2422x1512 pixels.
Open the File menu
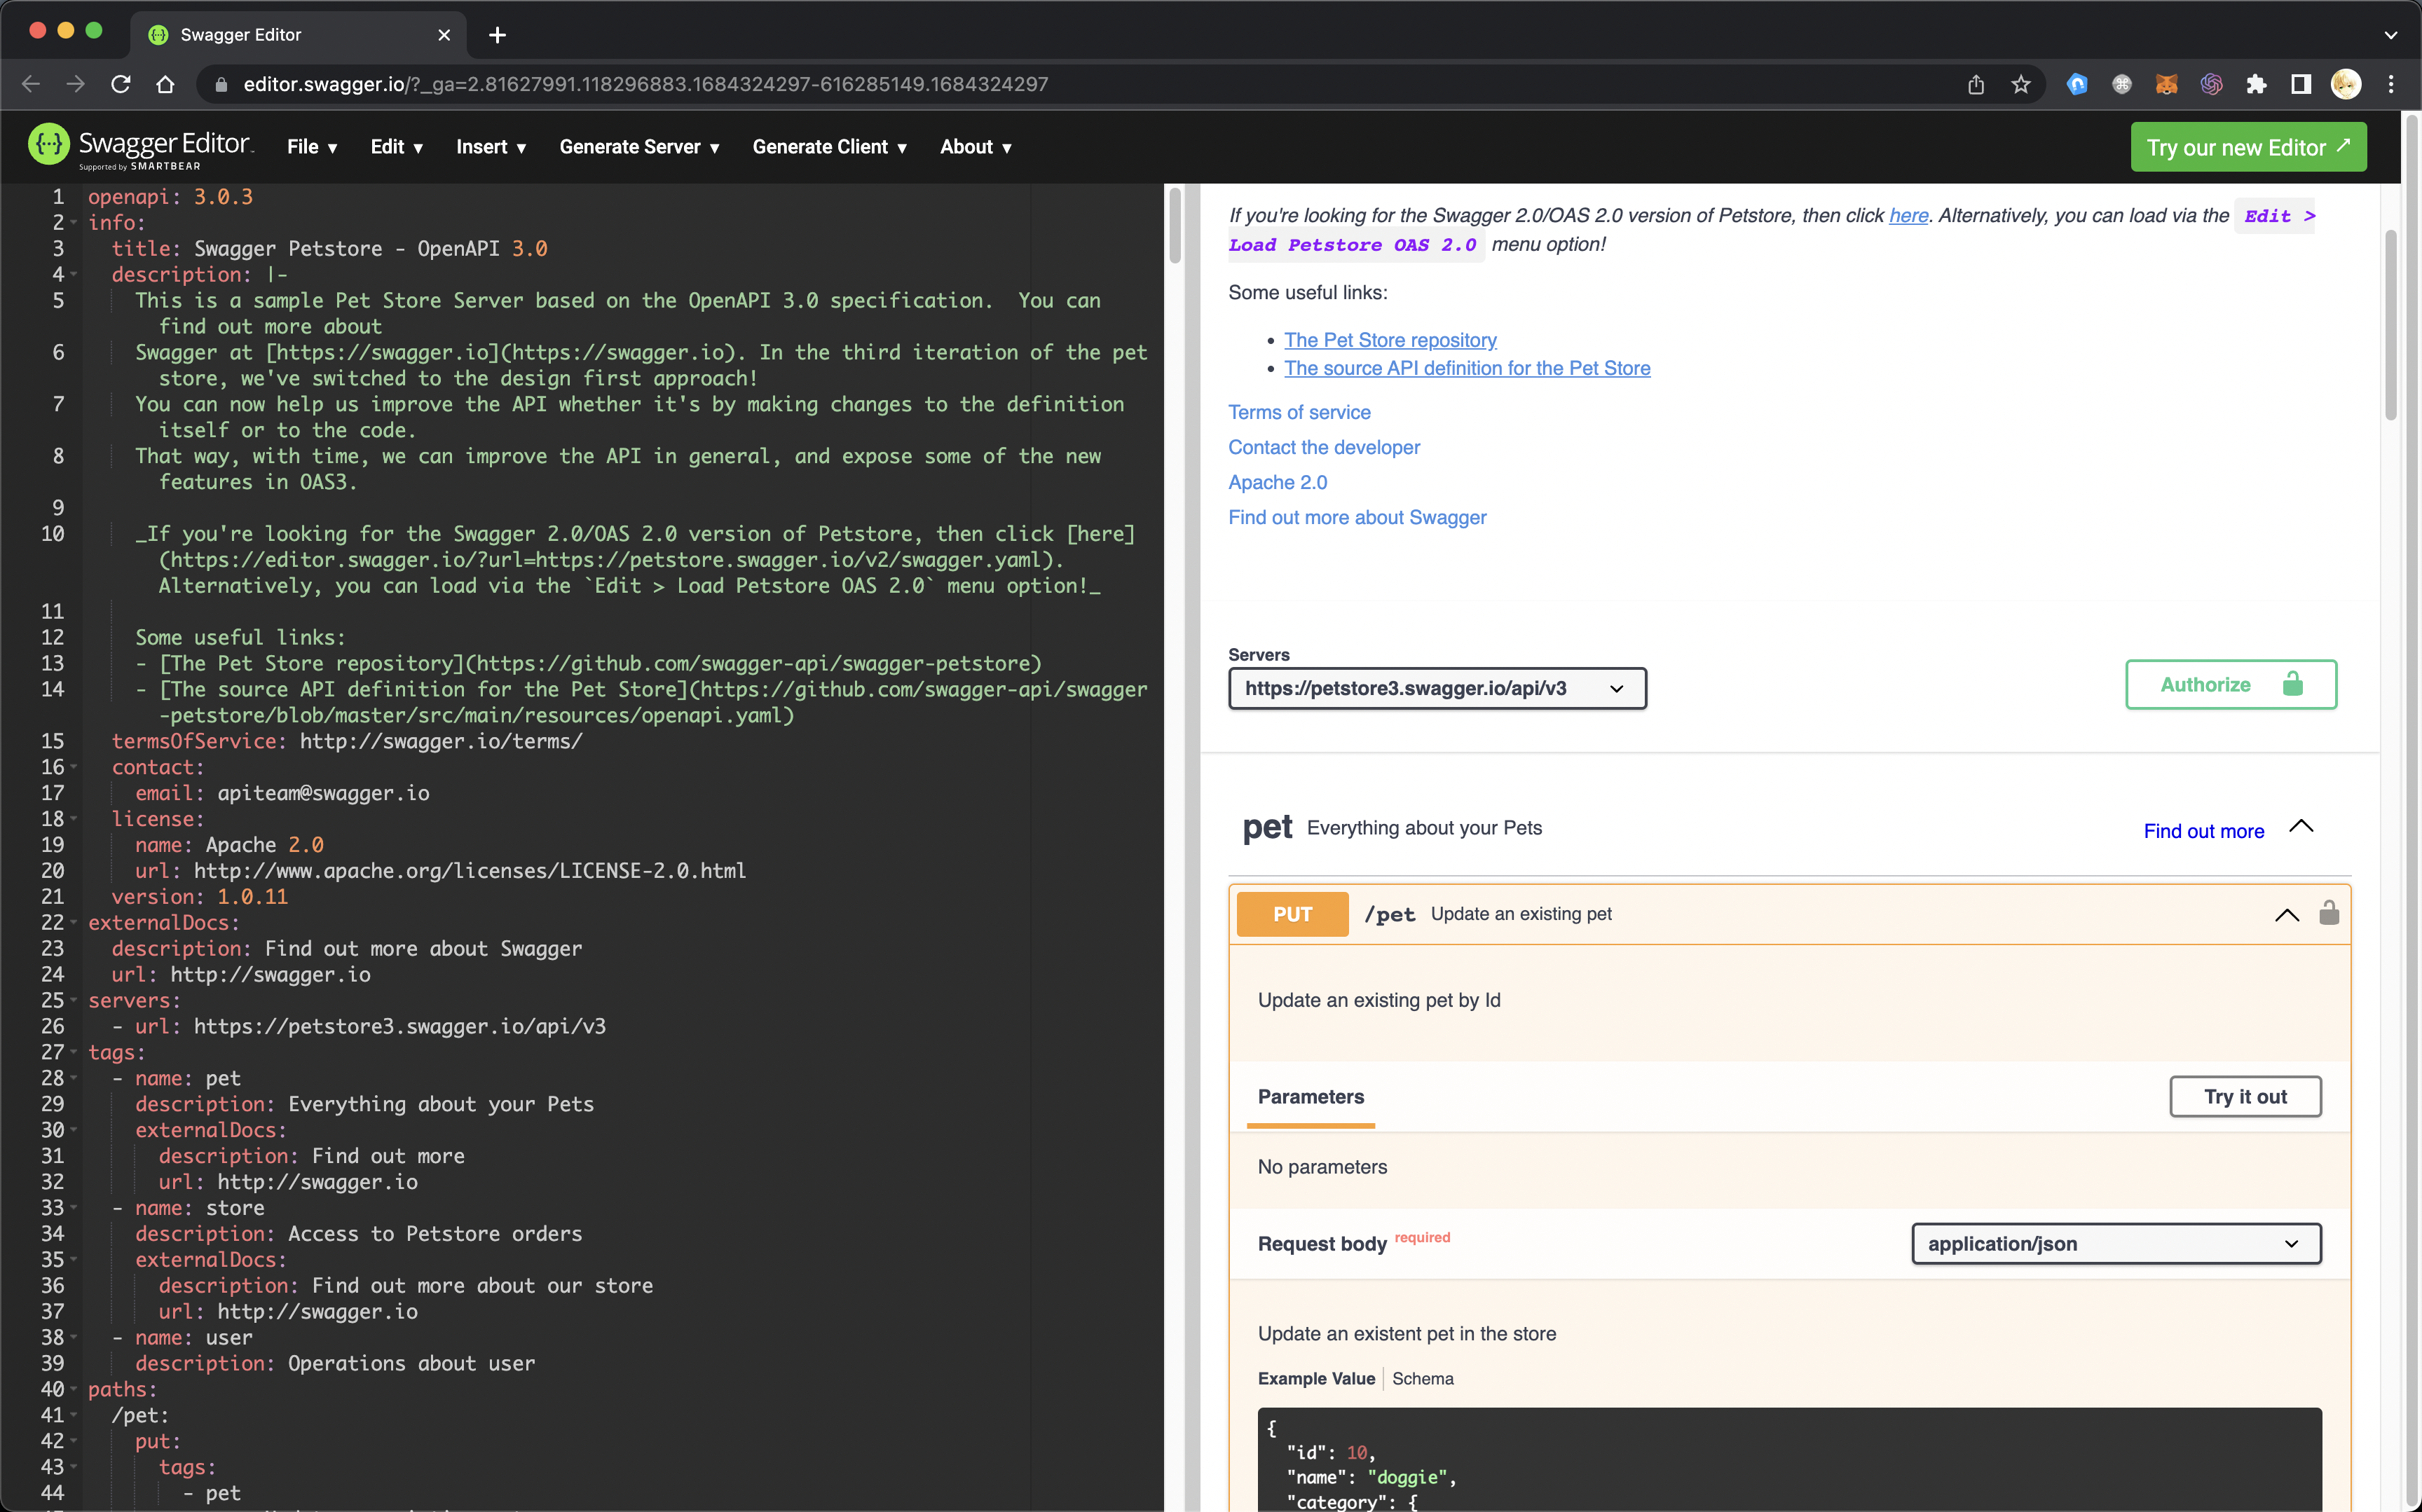point(312,147)
